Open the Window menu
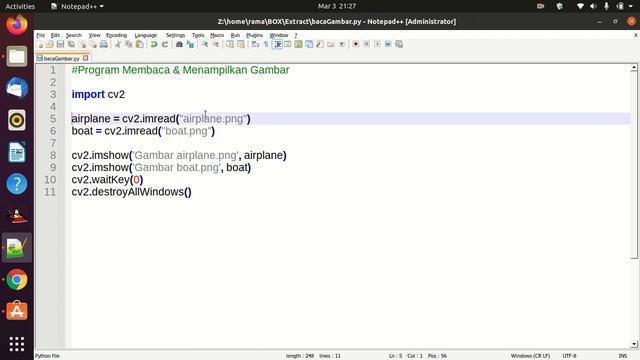 (279, 35)
